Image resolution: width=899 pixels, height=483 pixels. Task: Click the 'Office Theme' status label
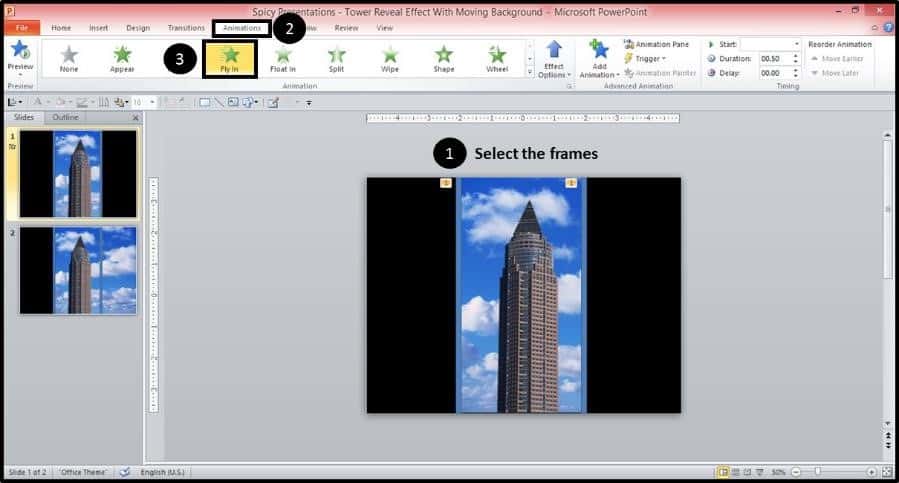tap(83, 472)
